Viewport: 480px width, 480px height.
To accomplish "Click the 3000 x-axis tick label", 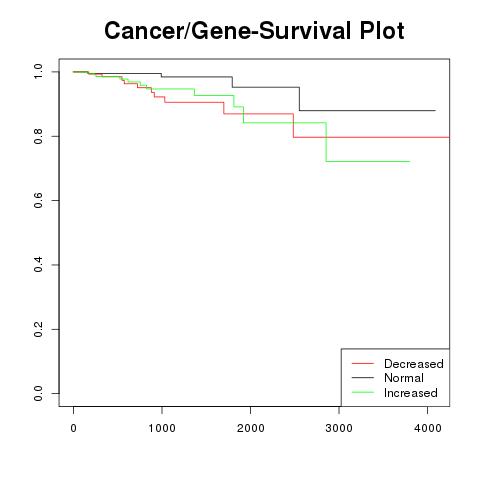I will tap(339, 428).
